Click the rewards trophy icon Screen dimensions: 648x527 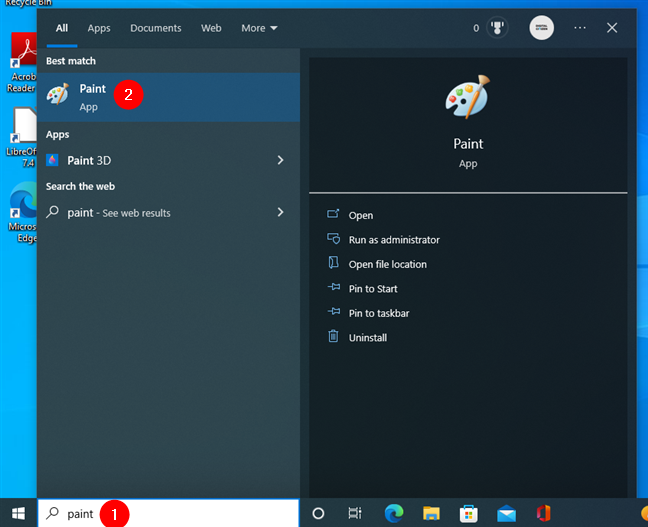(x=497, y=28)
